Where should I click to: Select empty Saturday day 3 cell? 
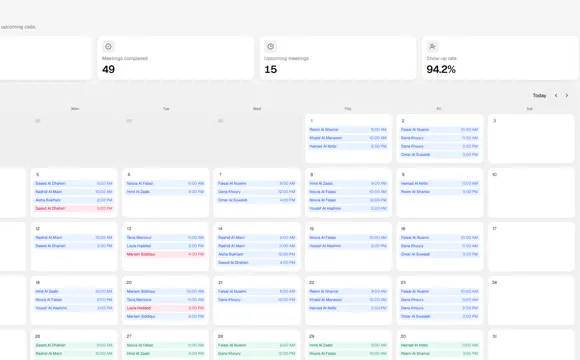click(531, 138)
